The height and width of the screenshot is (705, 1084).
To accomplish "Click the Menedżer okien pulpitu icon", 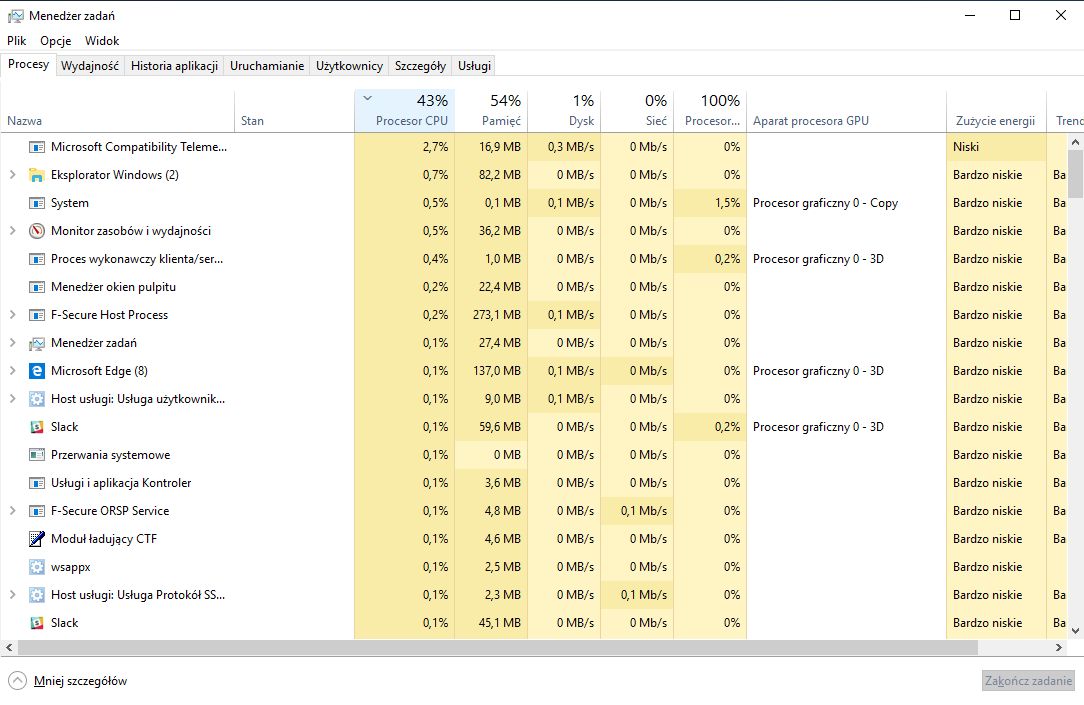I will tap(37, 287).
